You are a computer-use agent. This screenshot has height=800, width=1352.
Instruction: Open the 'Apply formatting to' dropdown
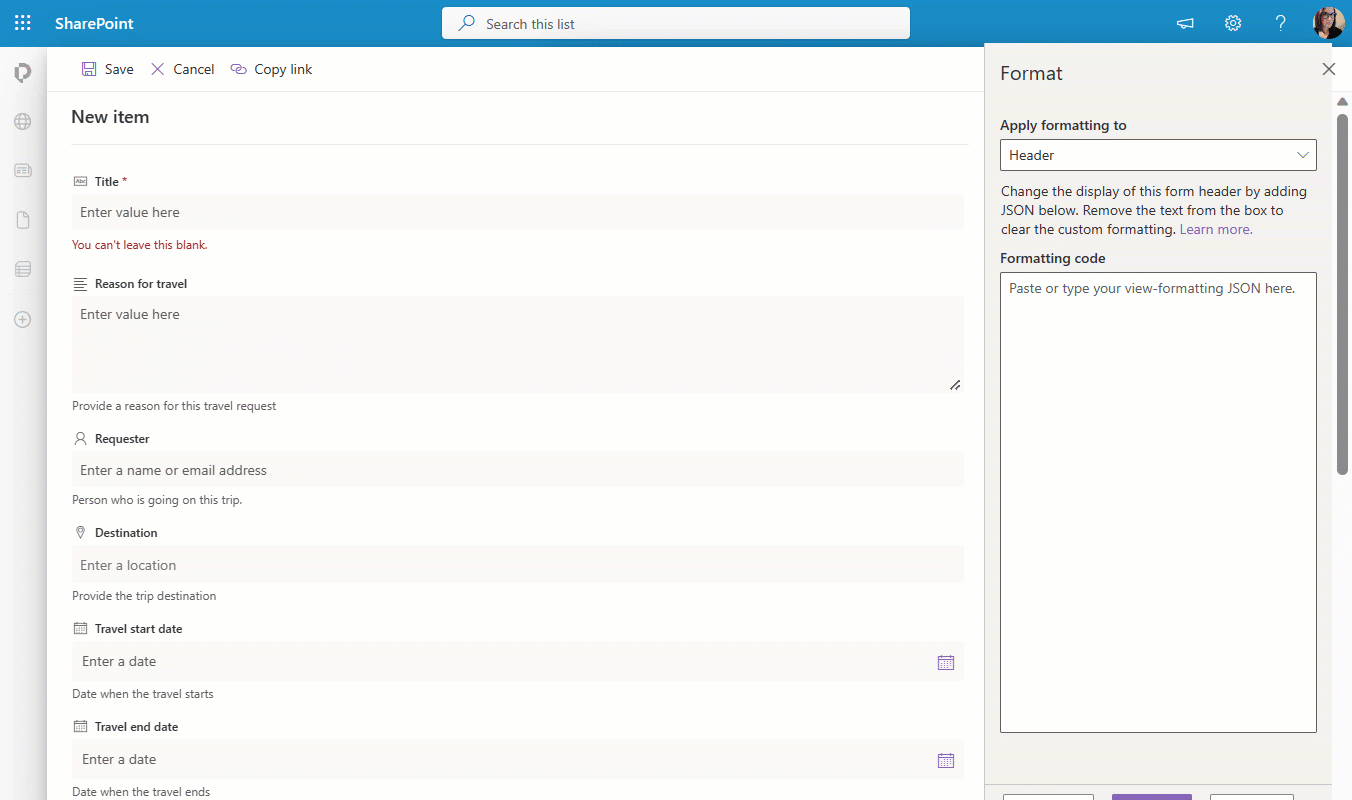pos(1303,155)
